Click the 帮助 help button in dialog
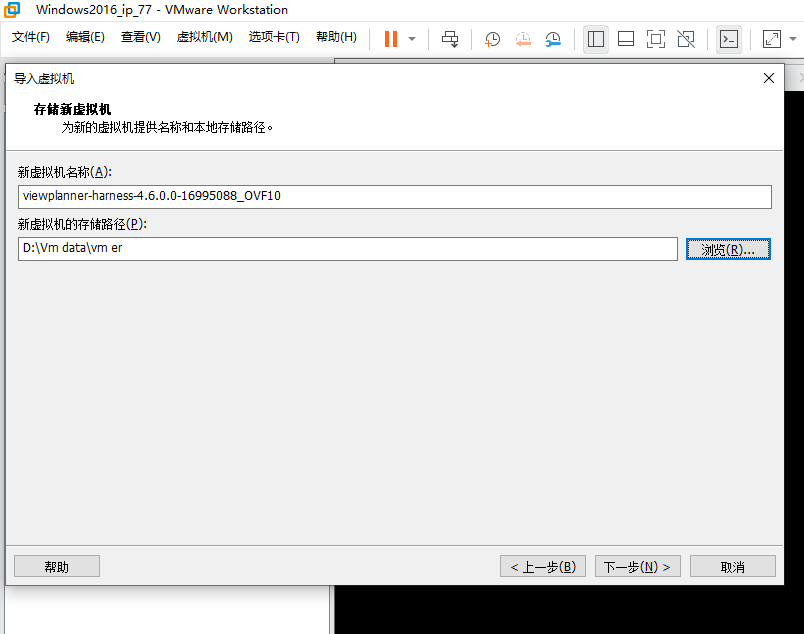Screen dimensions: 804x634 coord(57,566)
